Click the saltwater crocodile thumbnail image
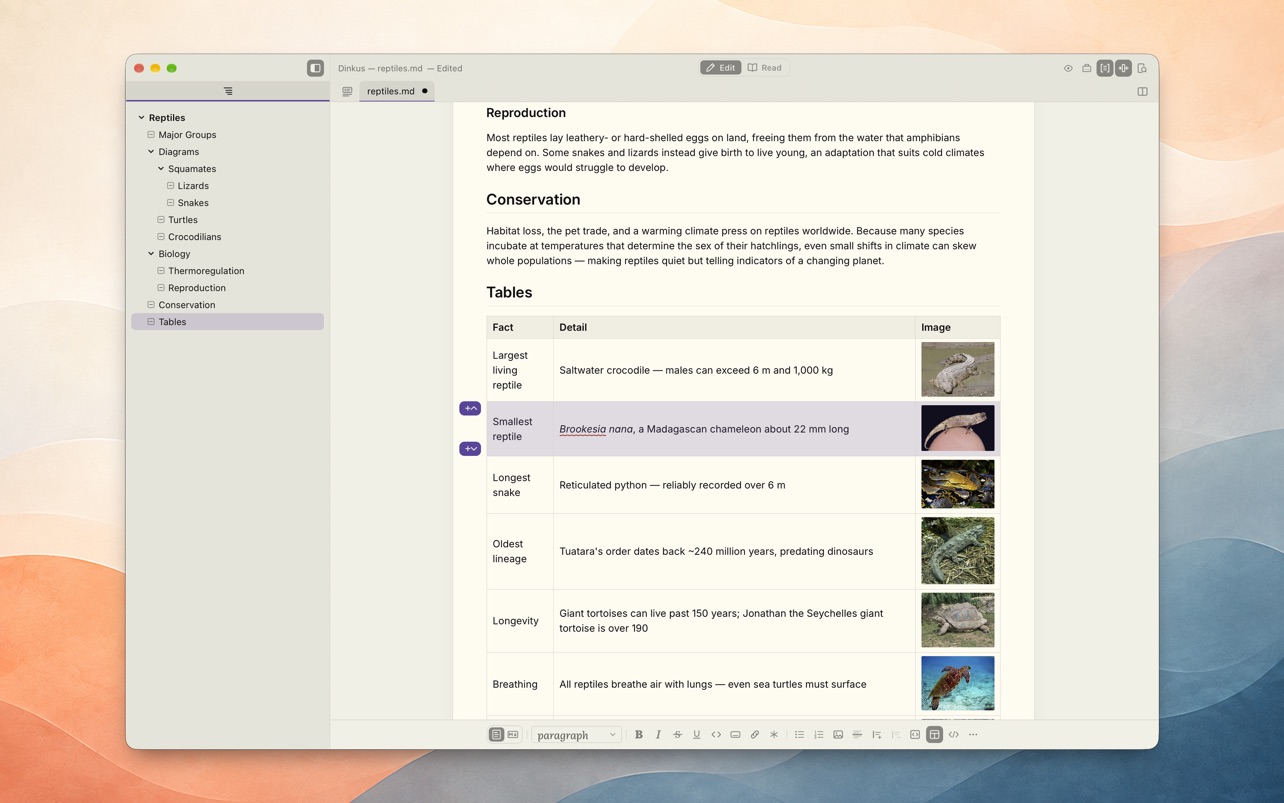Screen dimensions: 1284x803 click(x=958, y=369)
